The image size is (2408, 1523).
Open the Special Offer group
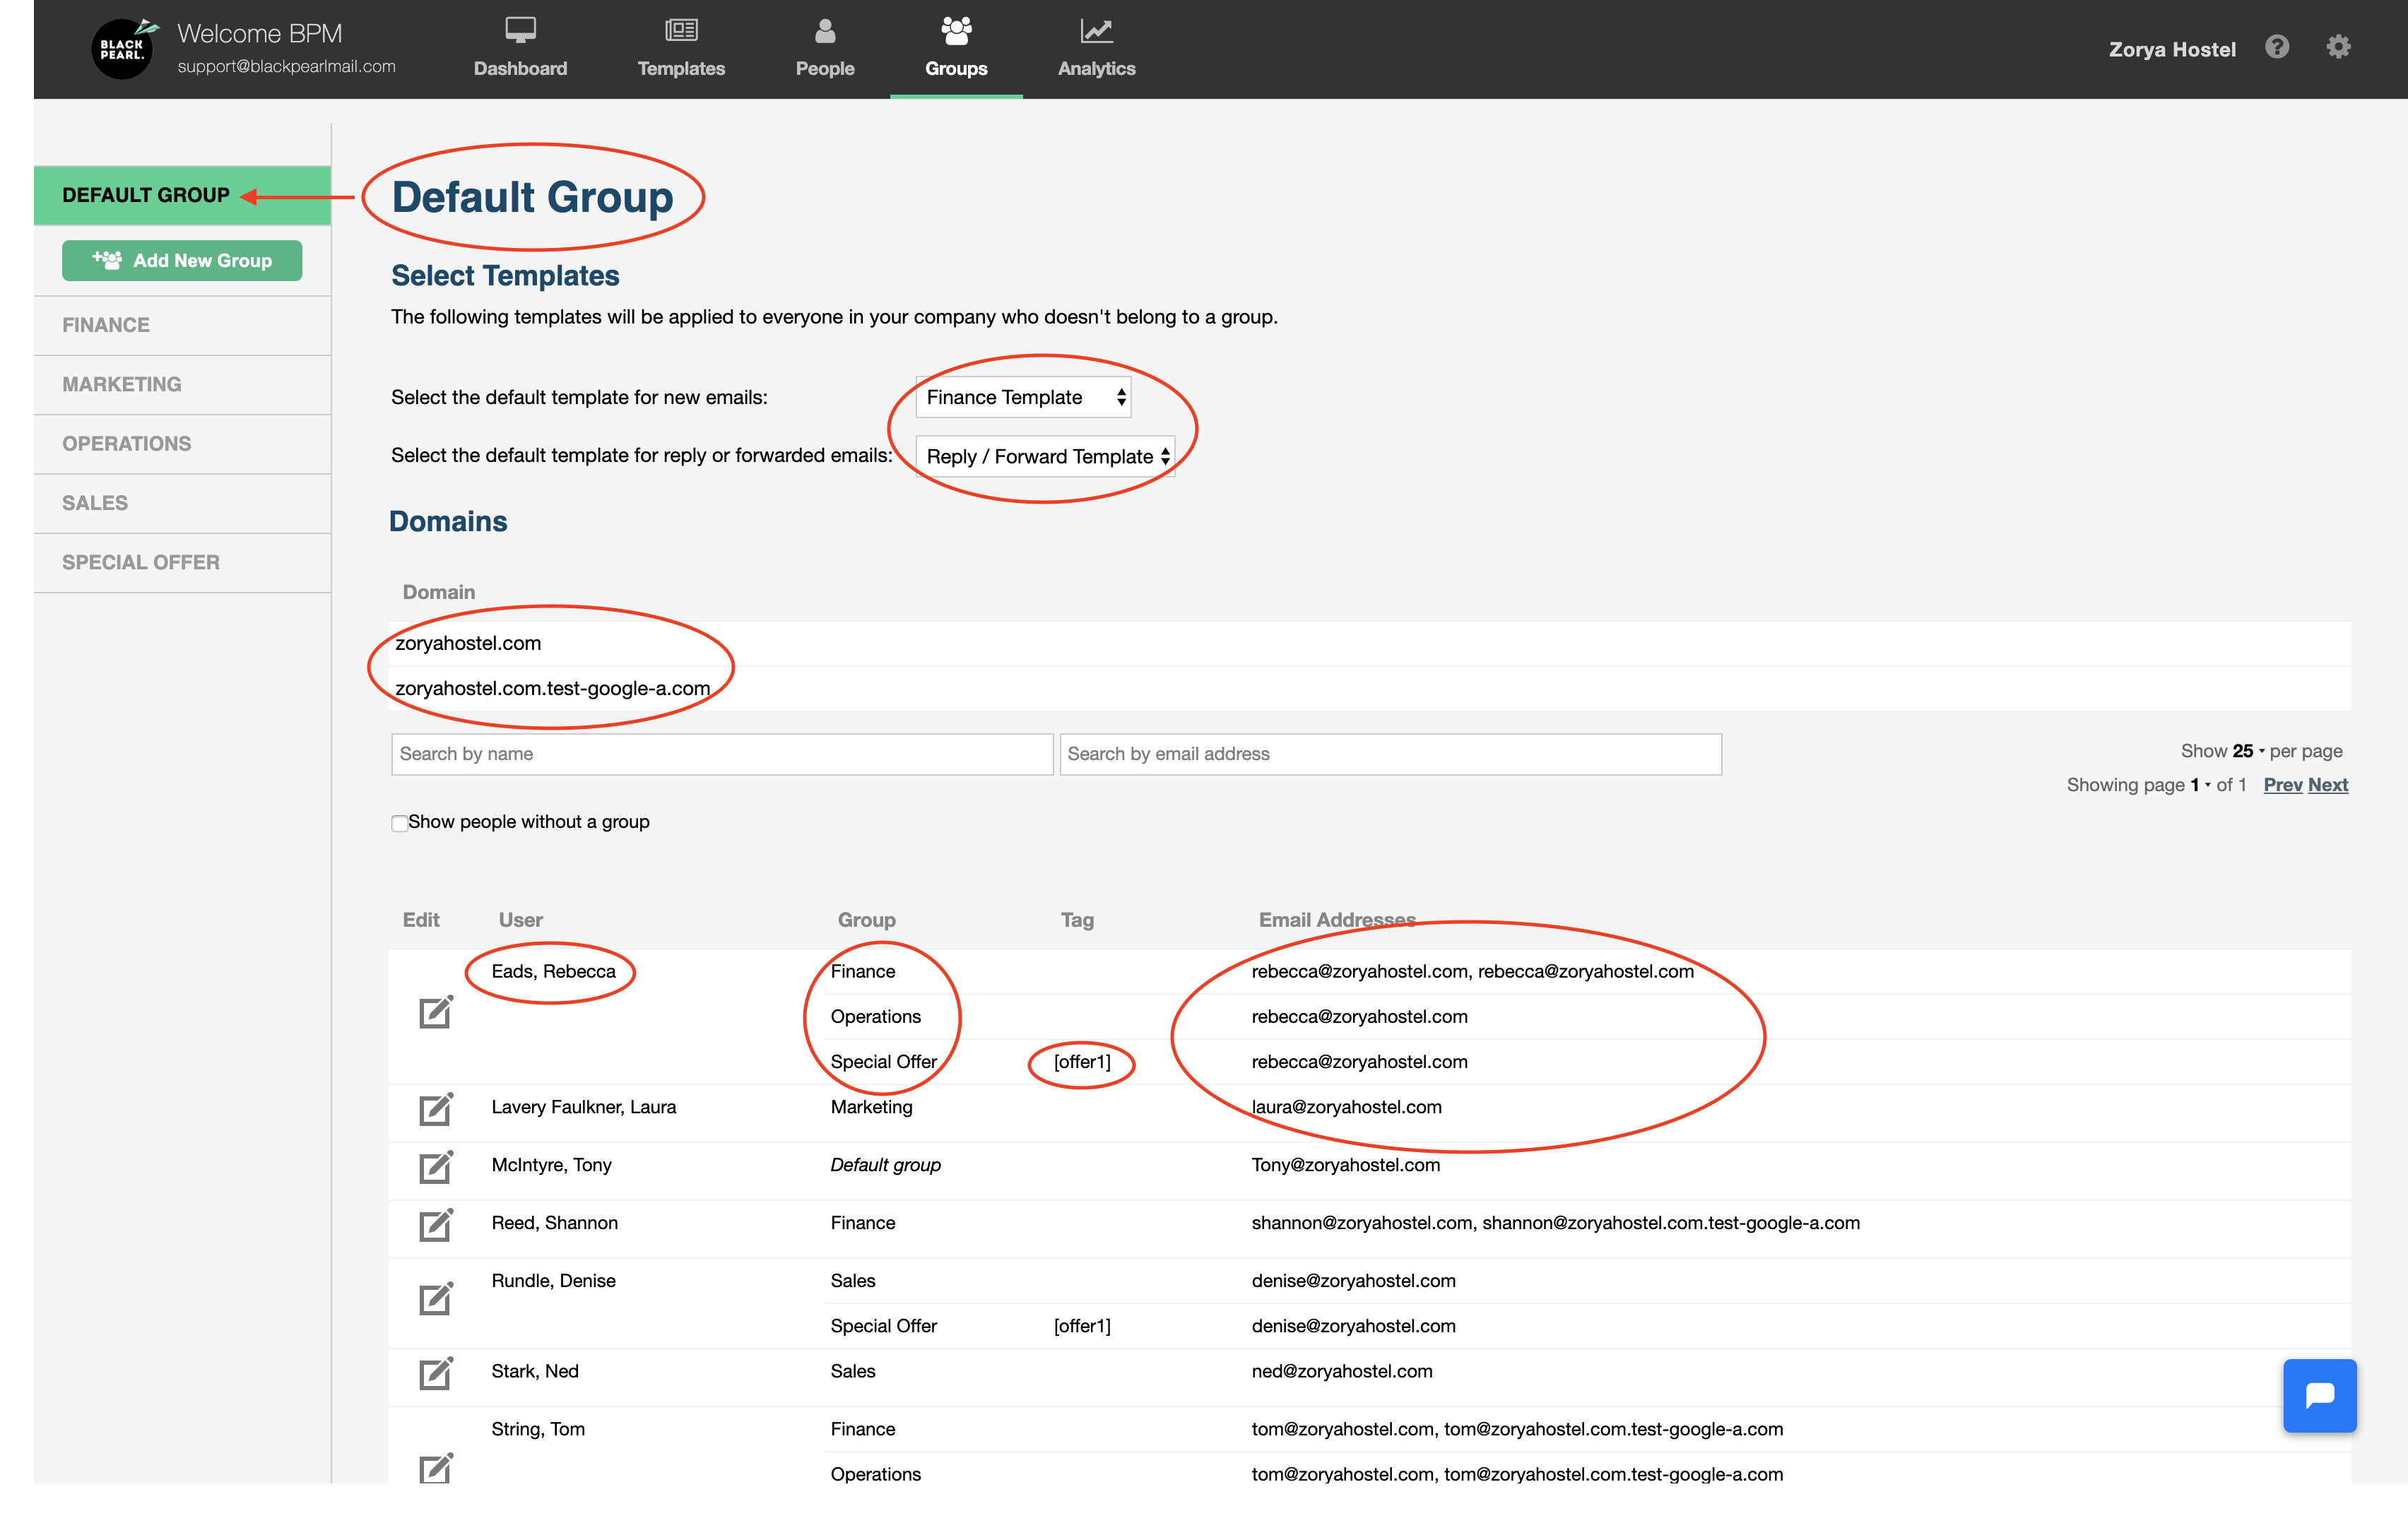click(x=141, y=562)
